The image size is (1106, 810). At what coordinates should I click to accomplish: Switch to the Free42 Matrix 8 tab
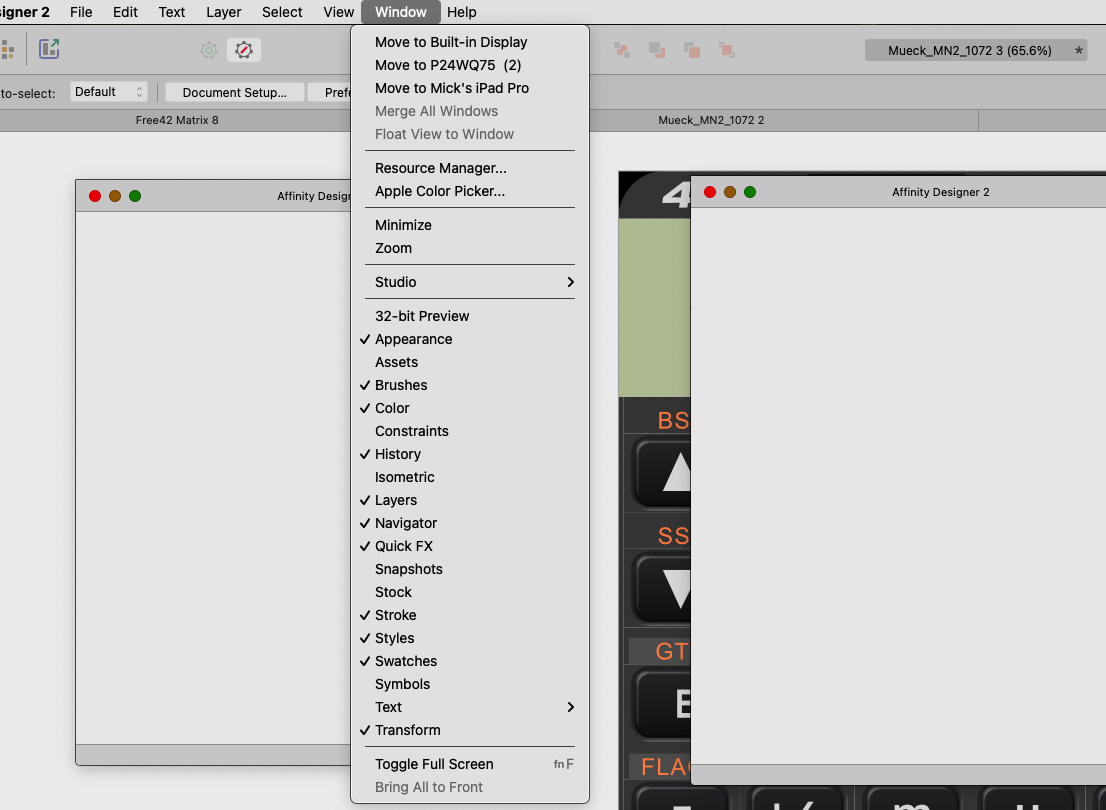click(177, 120)
